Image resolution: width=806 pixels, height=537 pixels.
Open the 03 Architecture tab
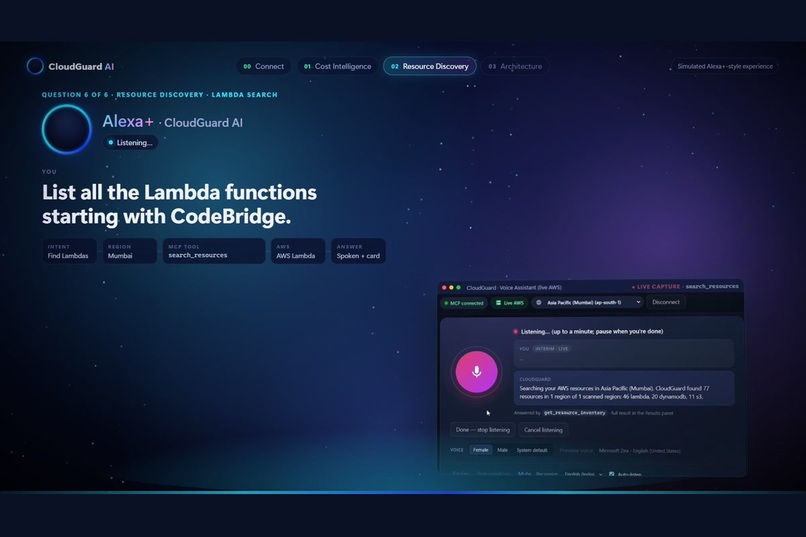515,66
